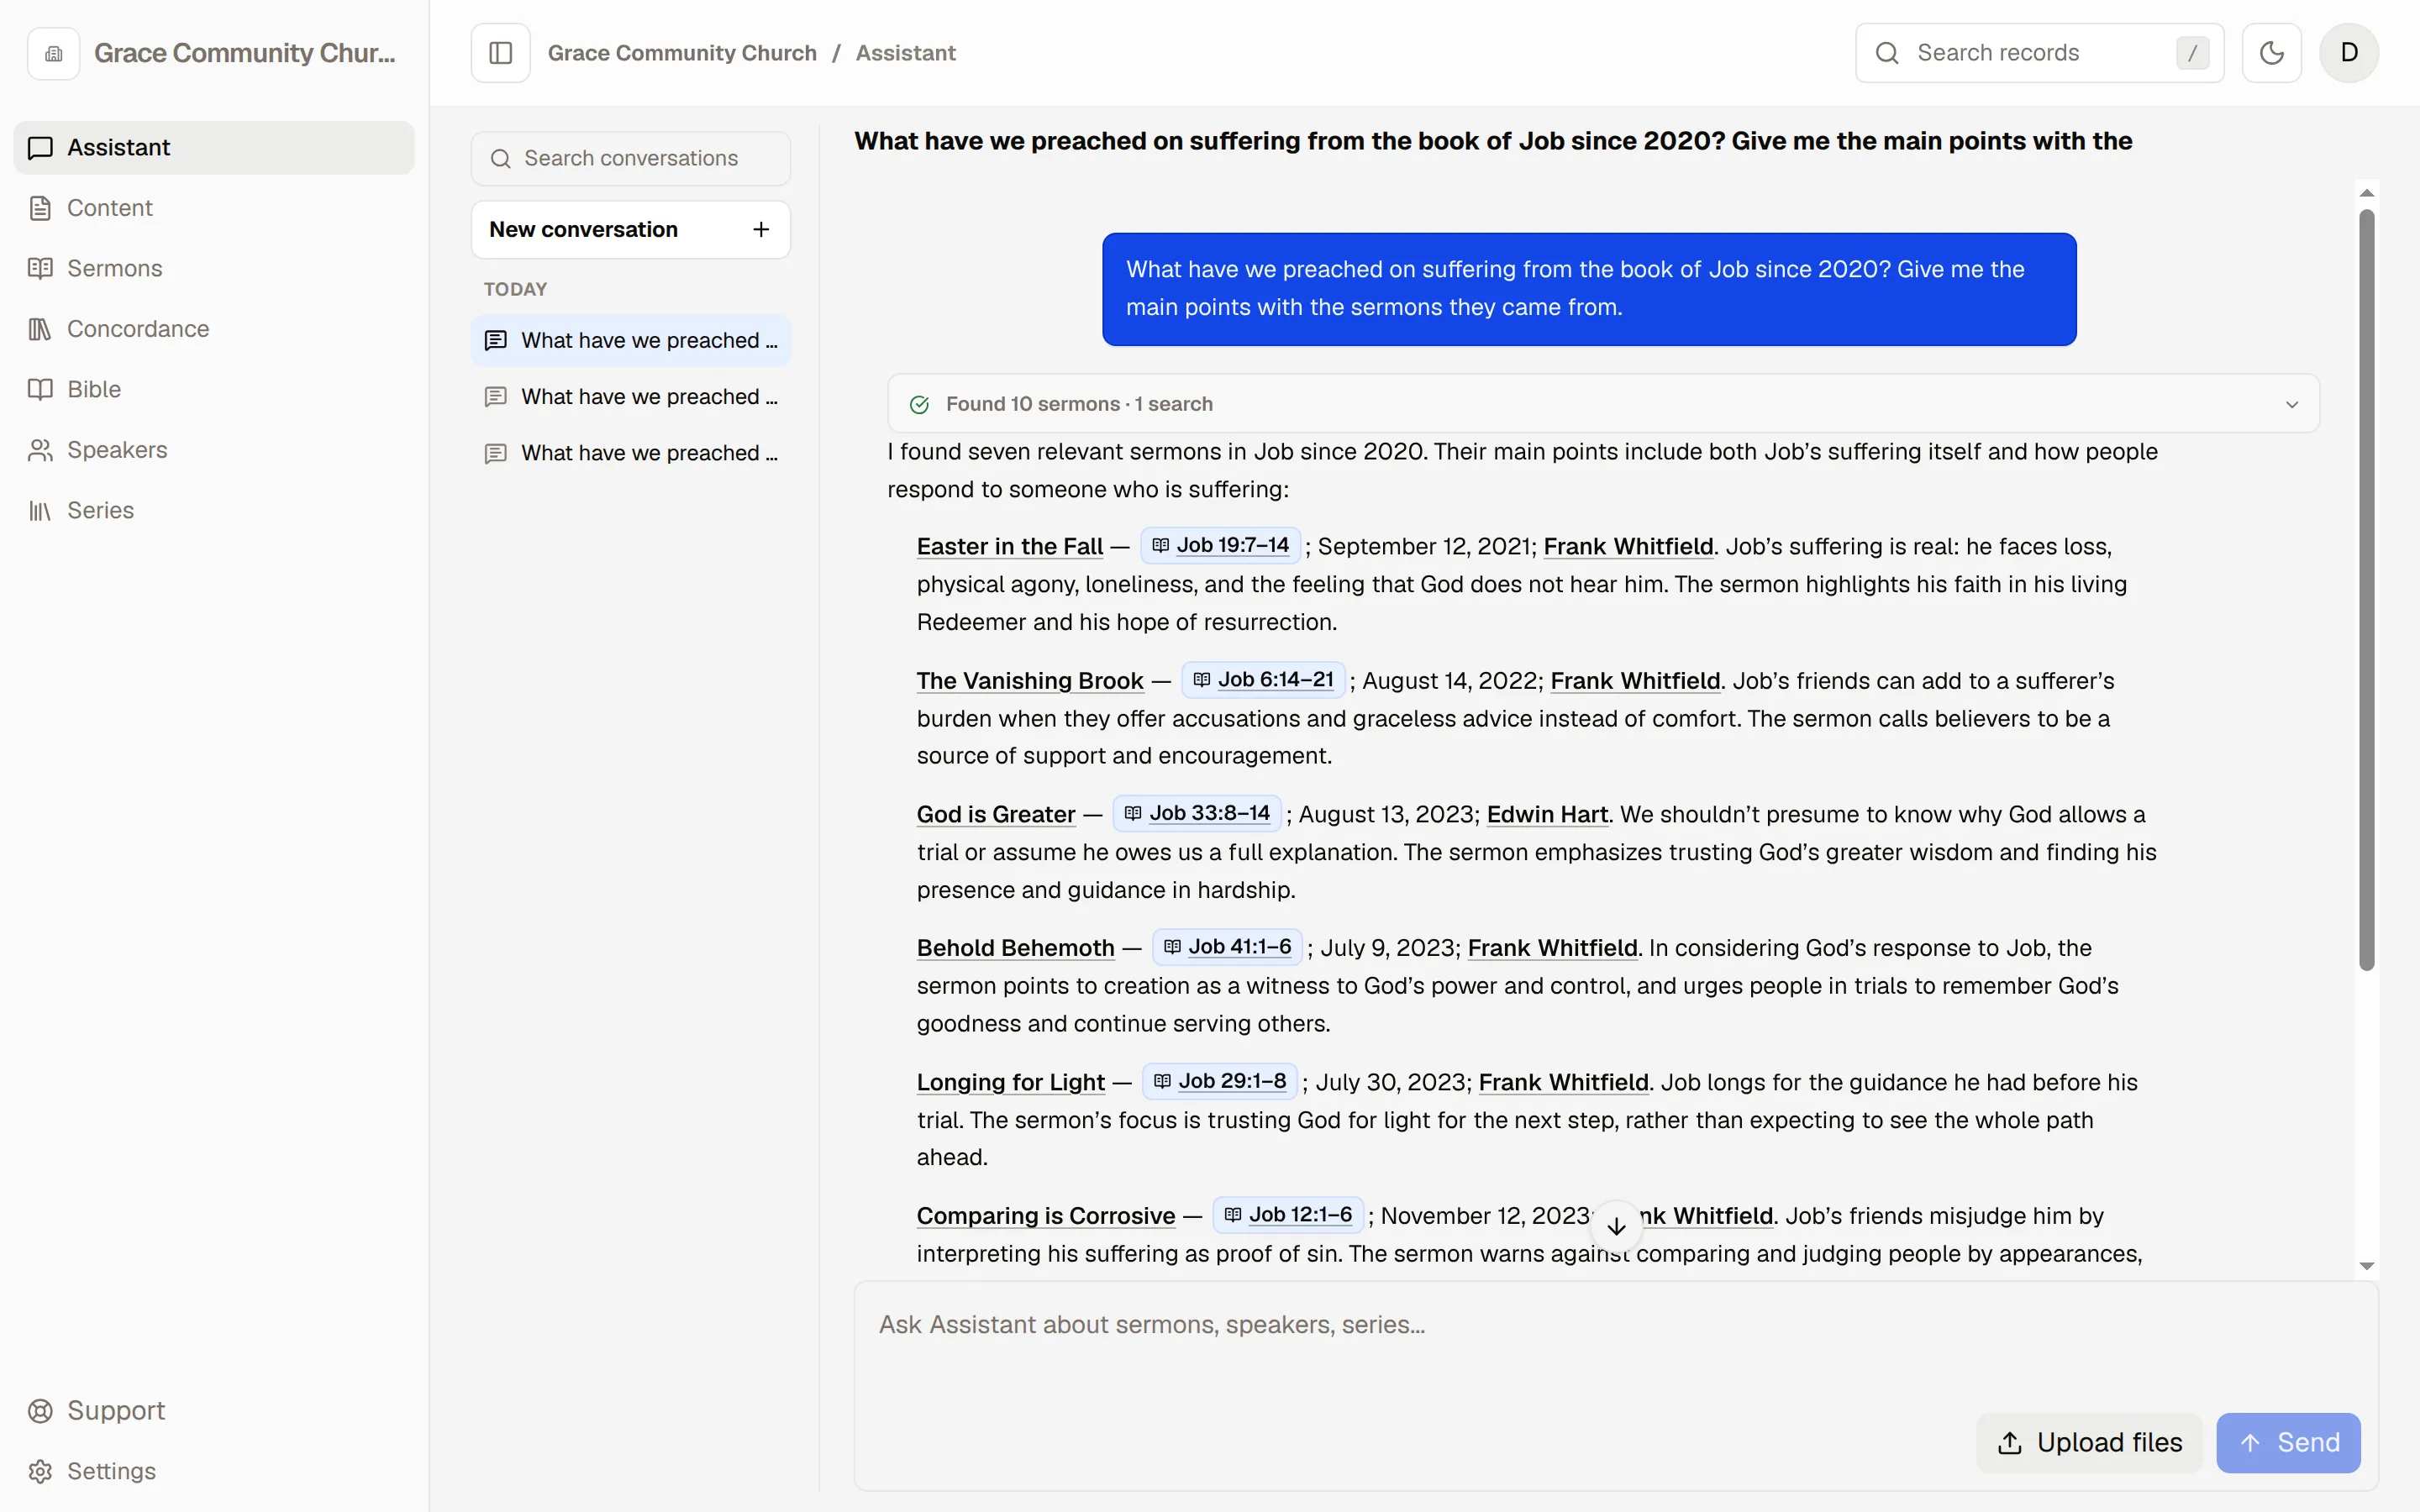The width and height of the screenshot is (2420, 1512).
Task: Focus the Search conversations field
Action: (630, 159)
